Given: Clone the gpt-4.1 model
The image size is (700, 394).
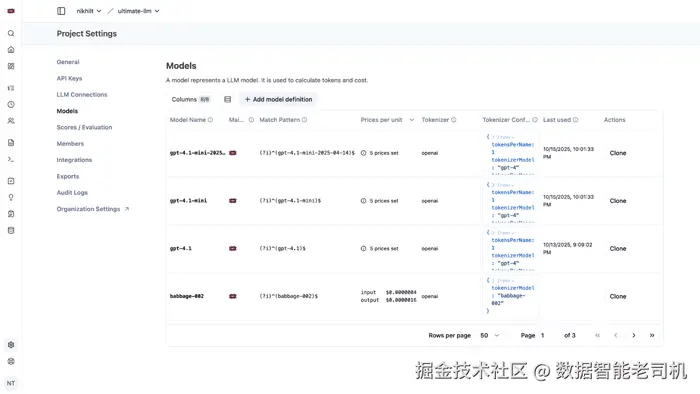Looking at the screenshot, I should click(618, 249).
